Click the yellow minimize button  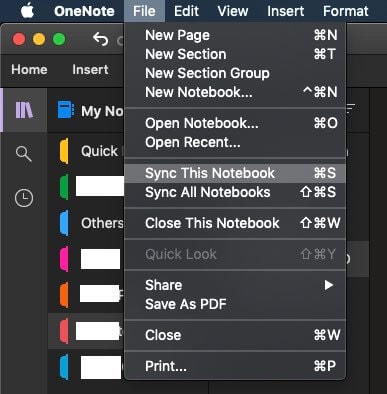pos(39,39)
